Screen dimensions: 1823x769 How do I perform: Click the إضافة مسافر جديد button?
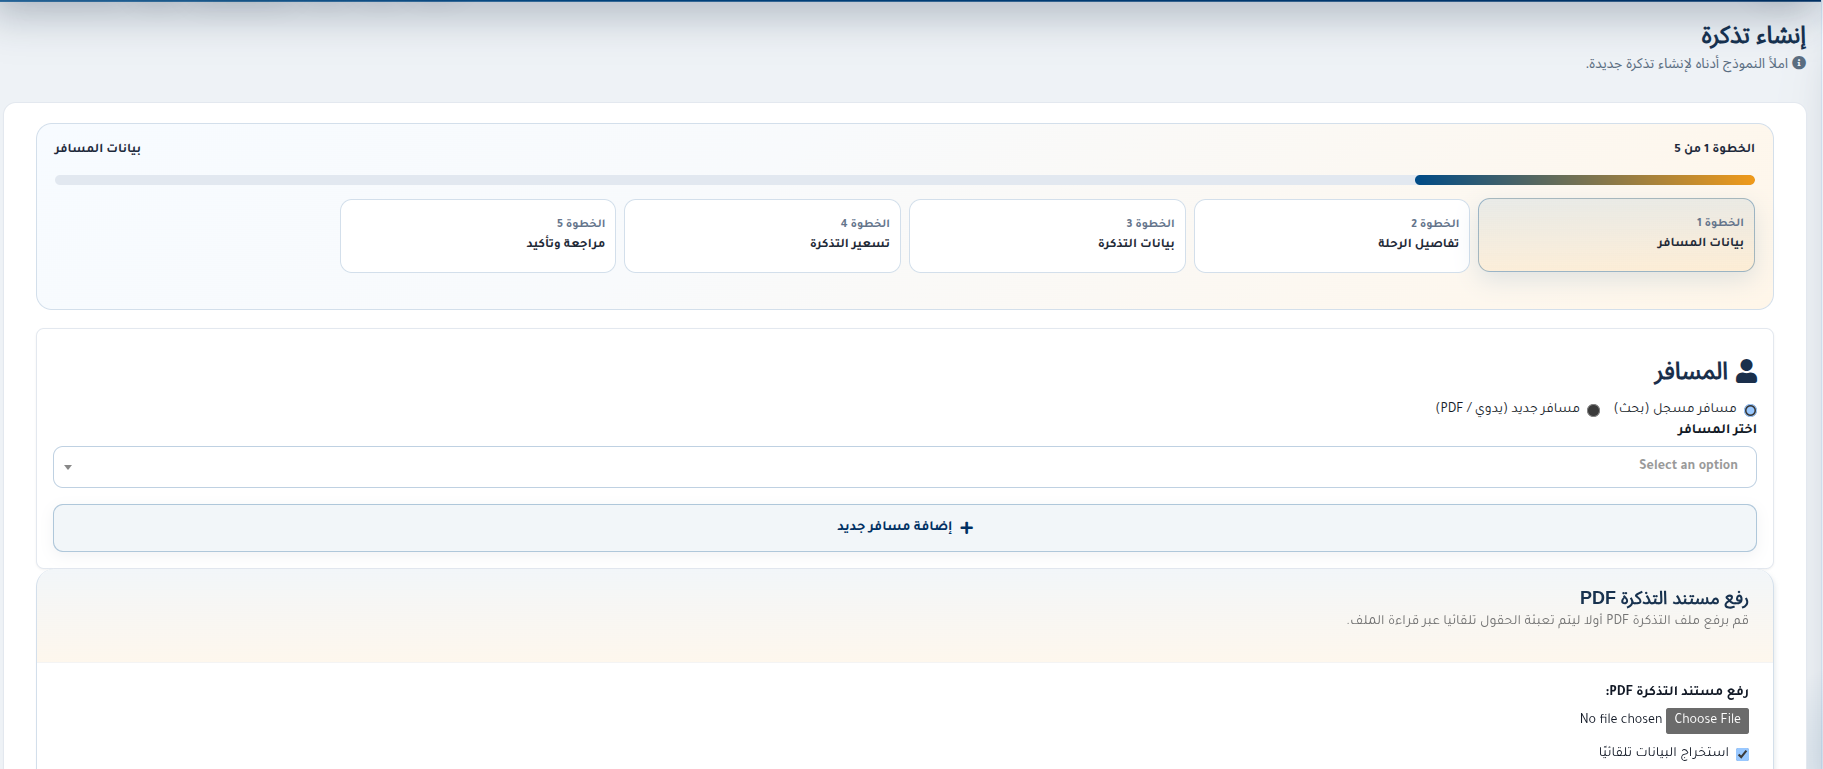[904, 527]
